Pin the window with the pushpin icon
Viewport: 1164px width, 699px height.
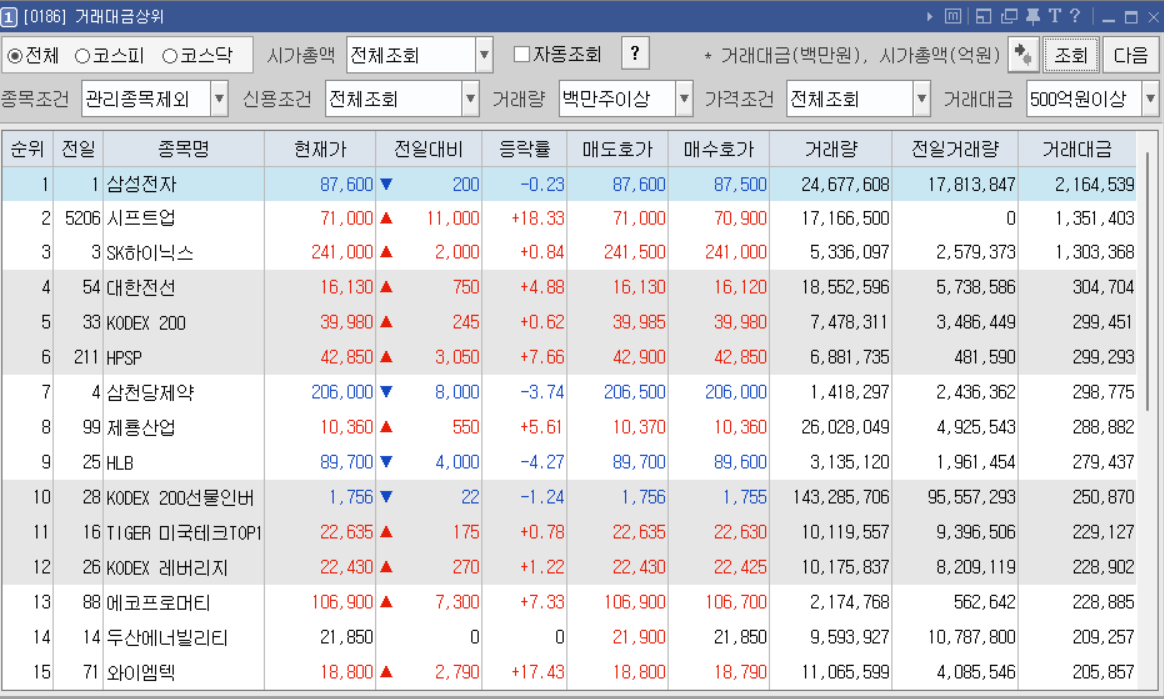point(1033,16)
